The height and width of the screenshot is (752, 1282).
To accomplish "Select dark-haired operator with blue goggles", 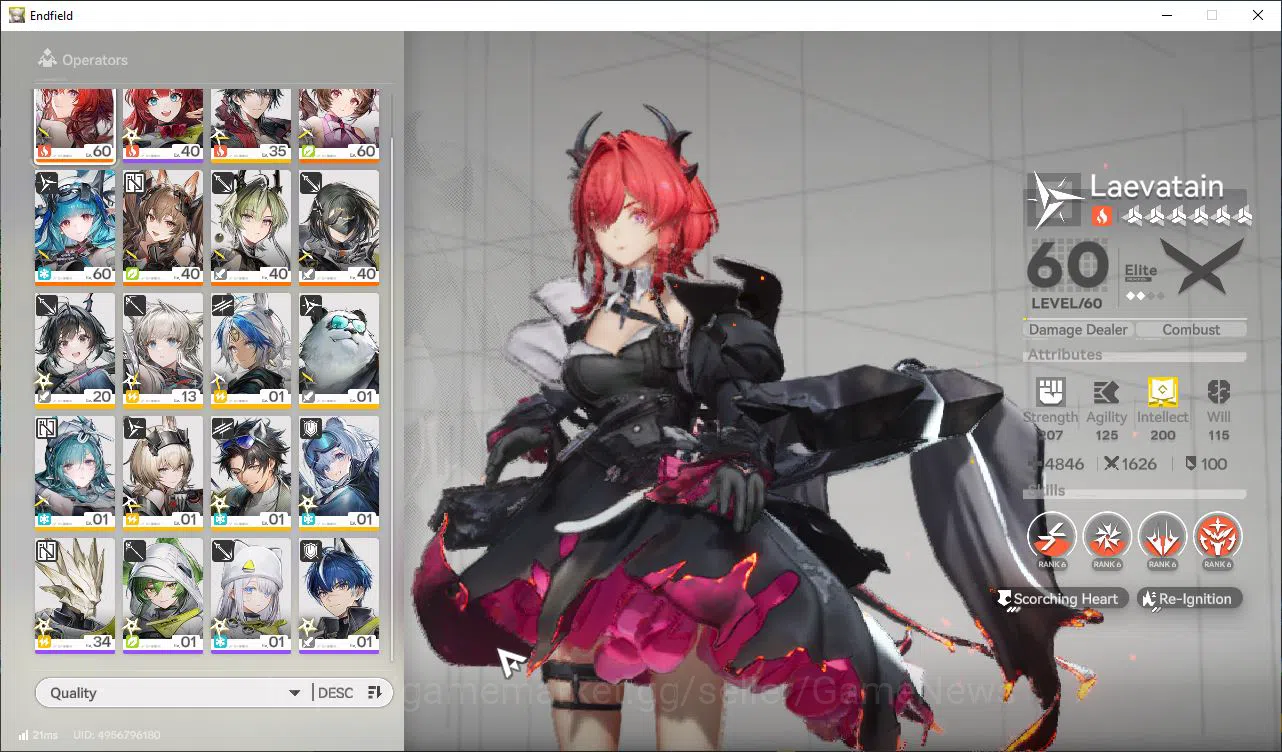I will [x=251, y=473].
